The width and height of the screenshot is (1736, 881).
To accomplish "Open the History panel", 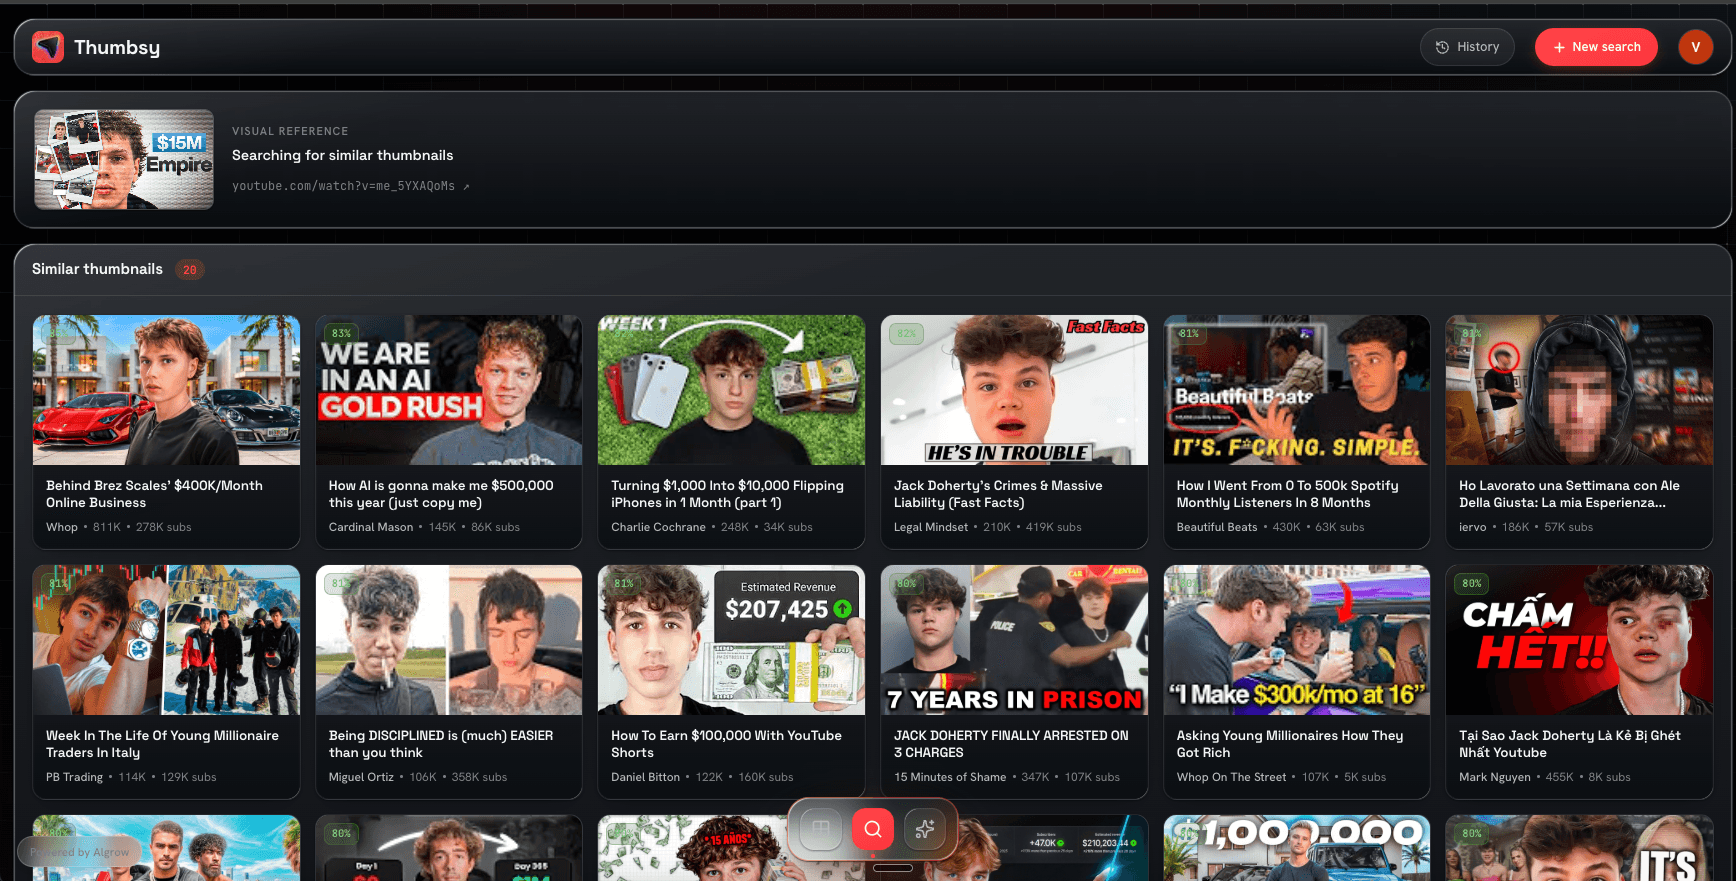I will pos(1467,47).
